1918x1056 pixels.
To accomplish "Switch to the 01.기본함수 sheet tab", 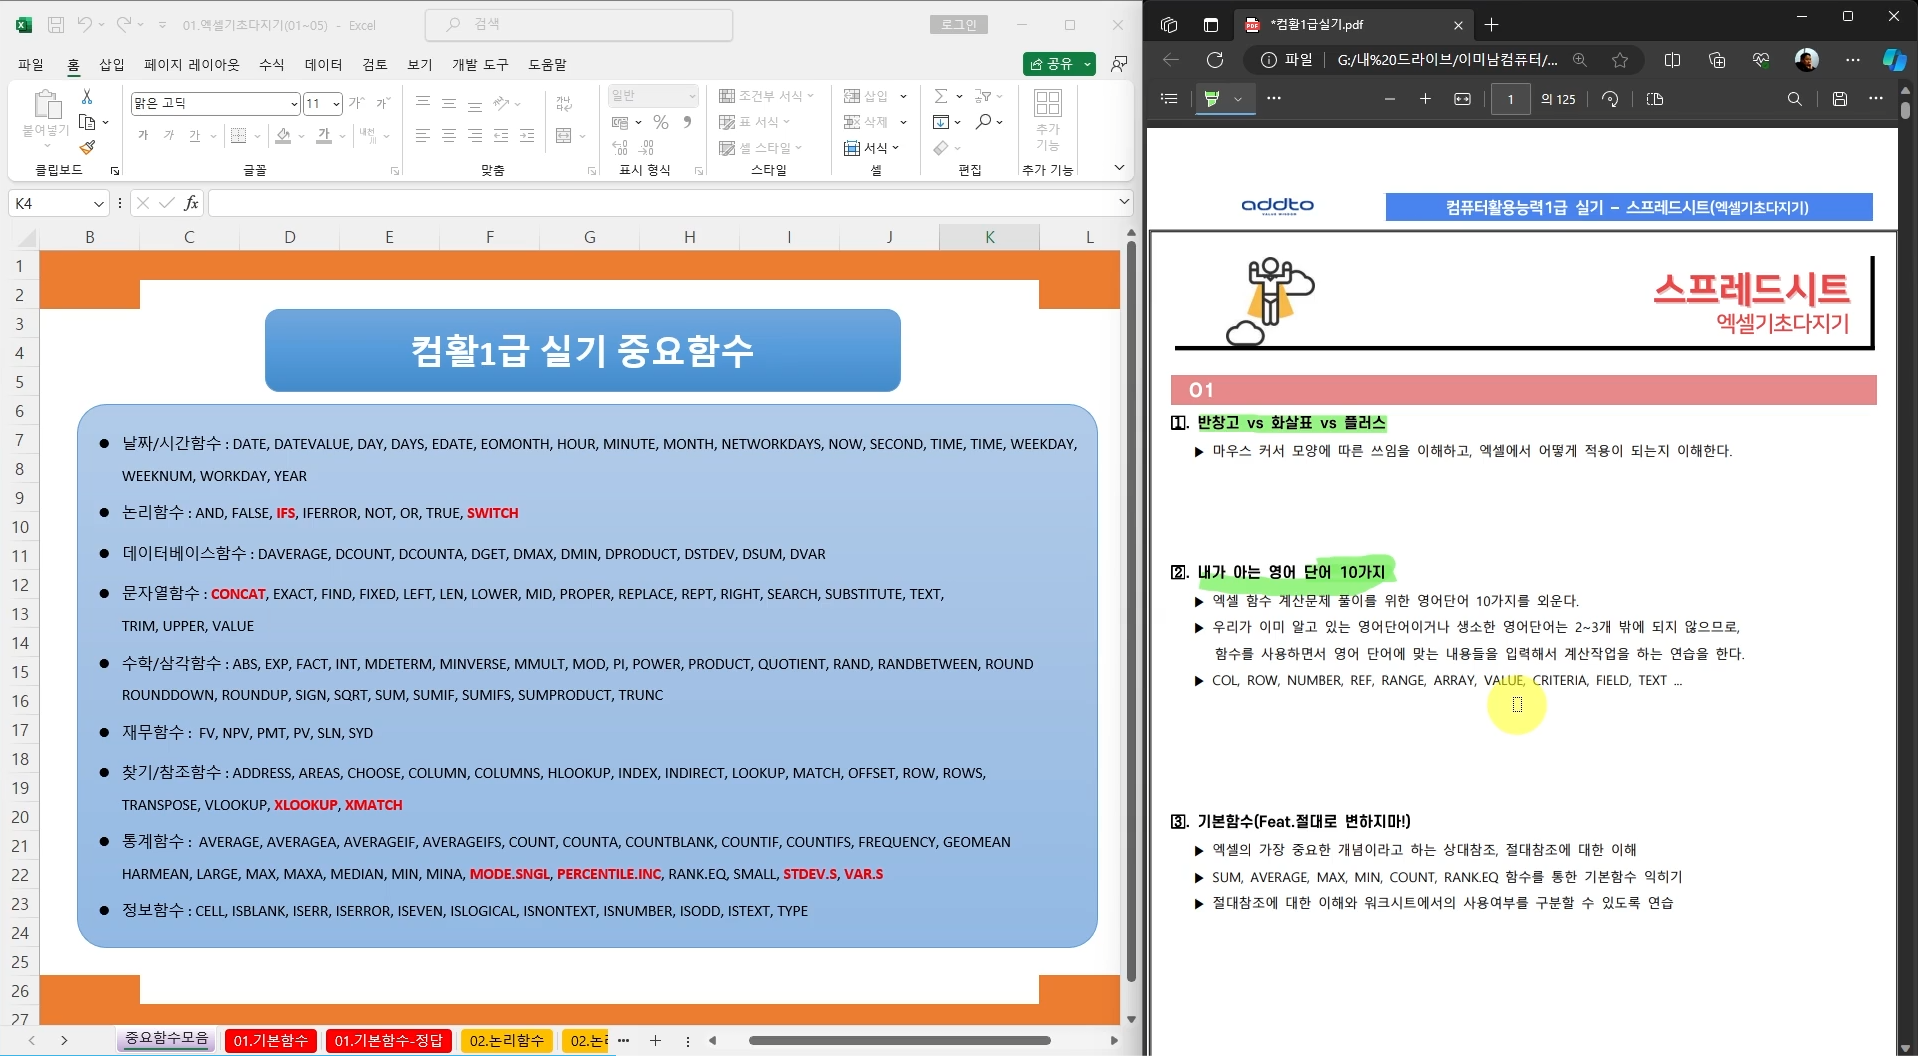I will tap(270, 1040).
